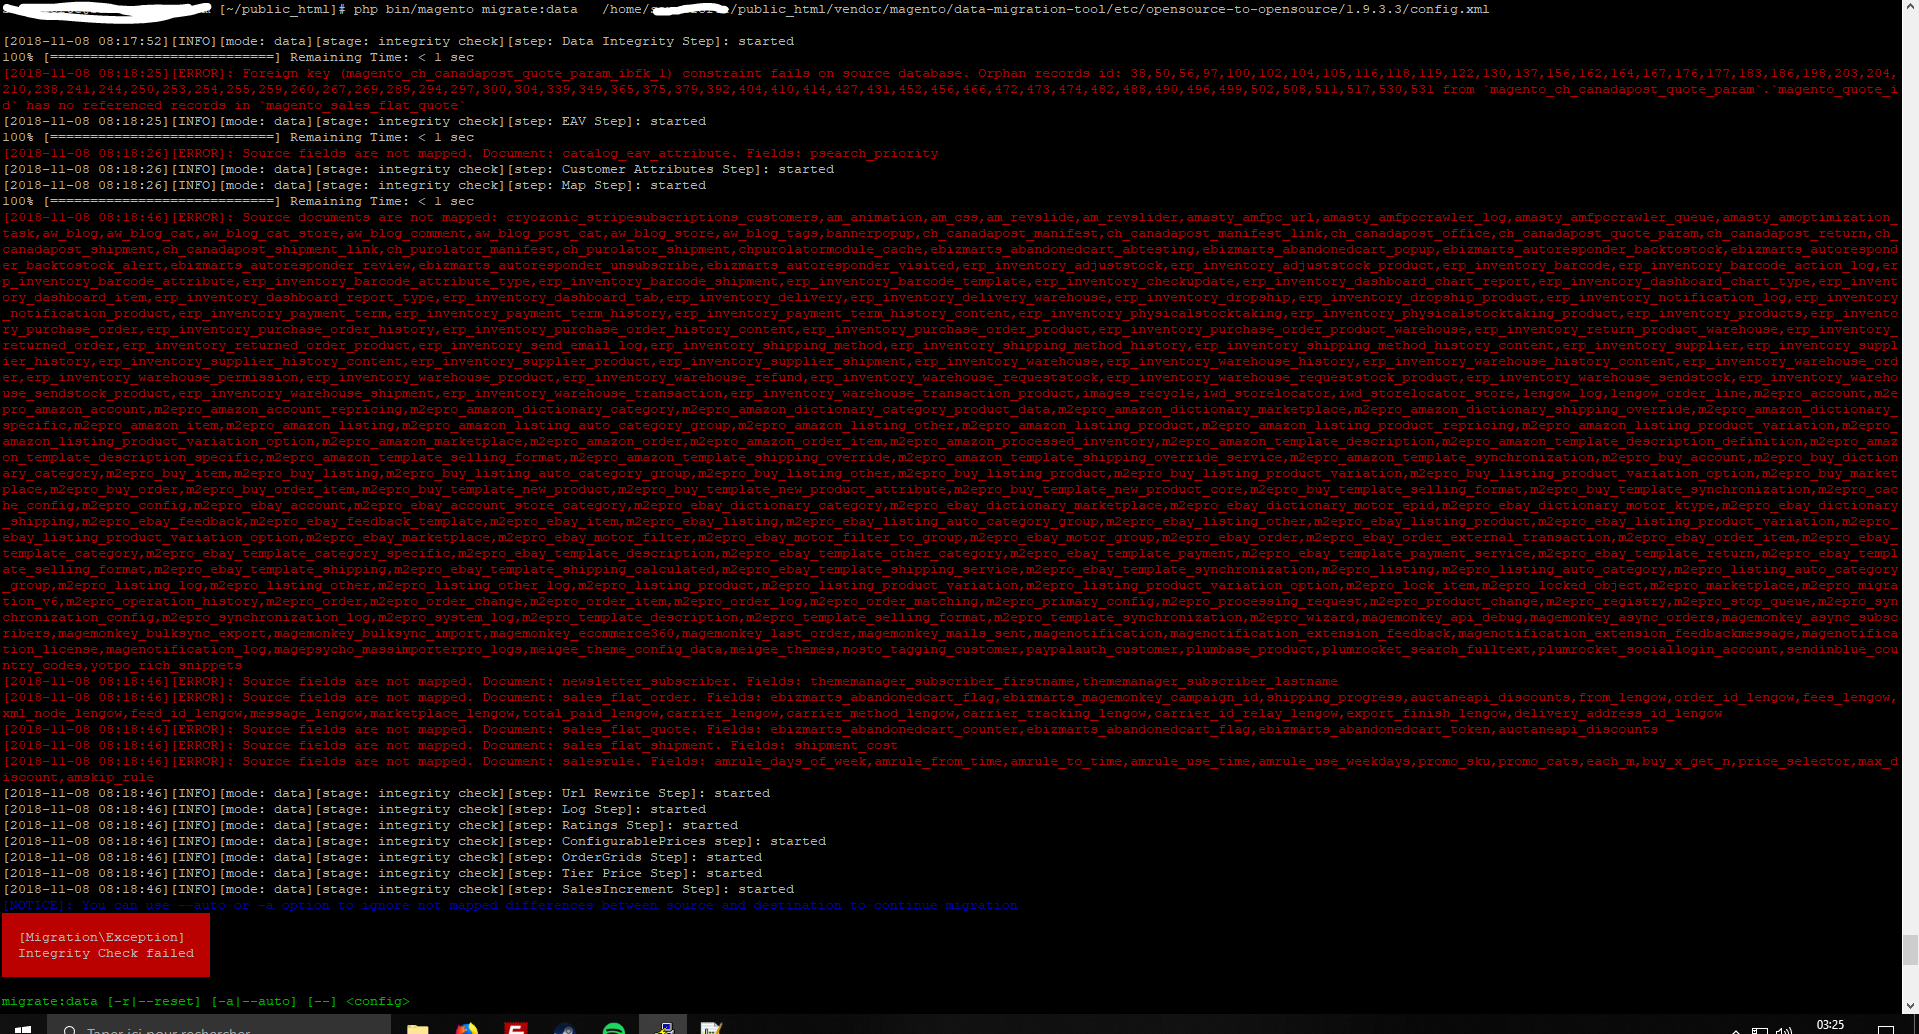Click the first '100%' progress bar line

click(x=238, y=57)
